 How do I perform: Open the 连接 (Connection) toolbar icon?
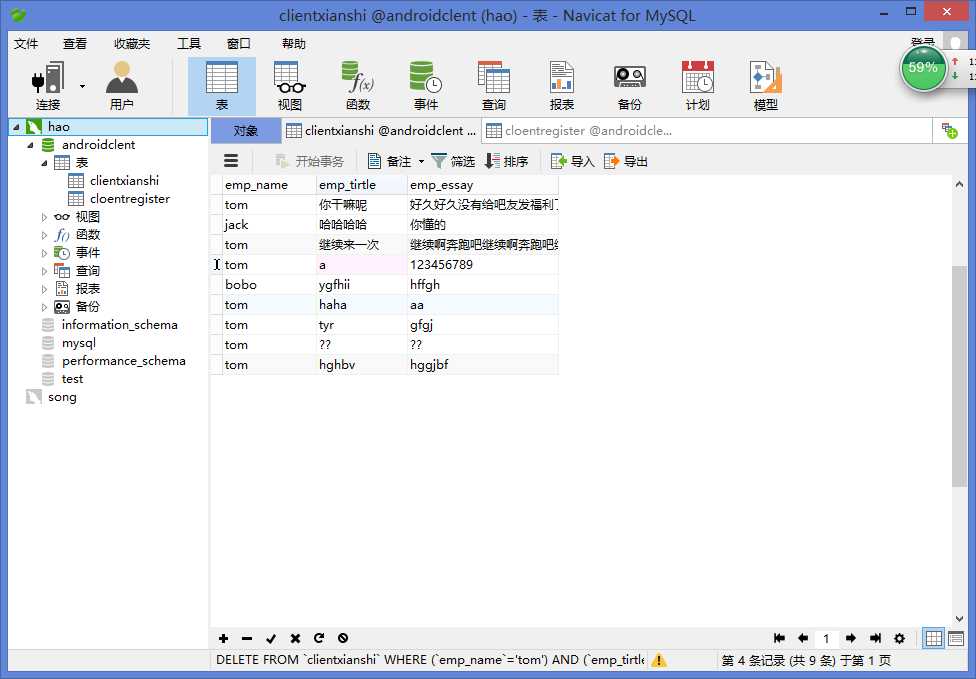[x=49, y=86]
